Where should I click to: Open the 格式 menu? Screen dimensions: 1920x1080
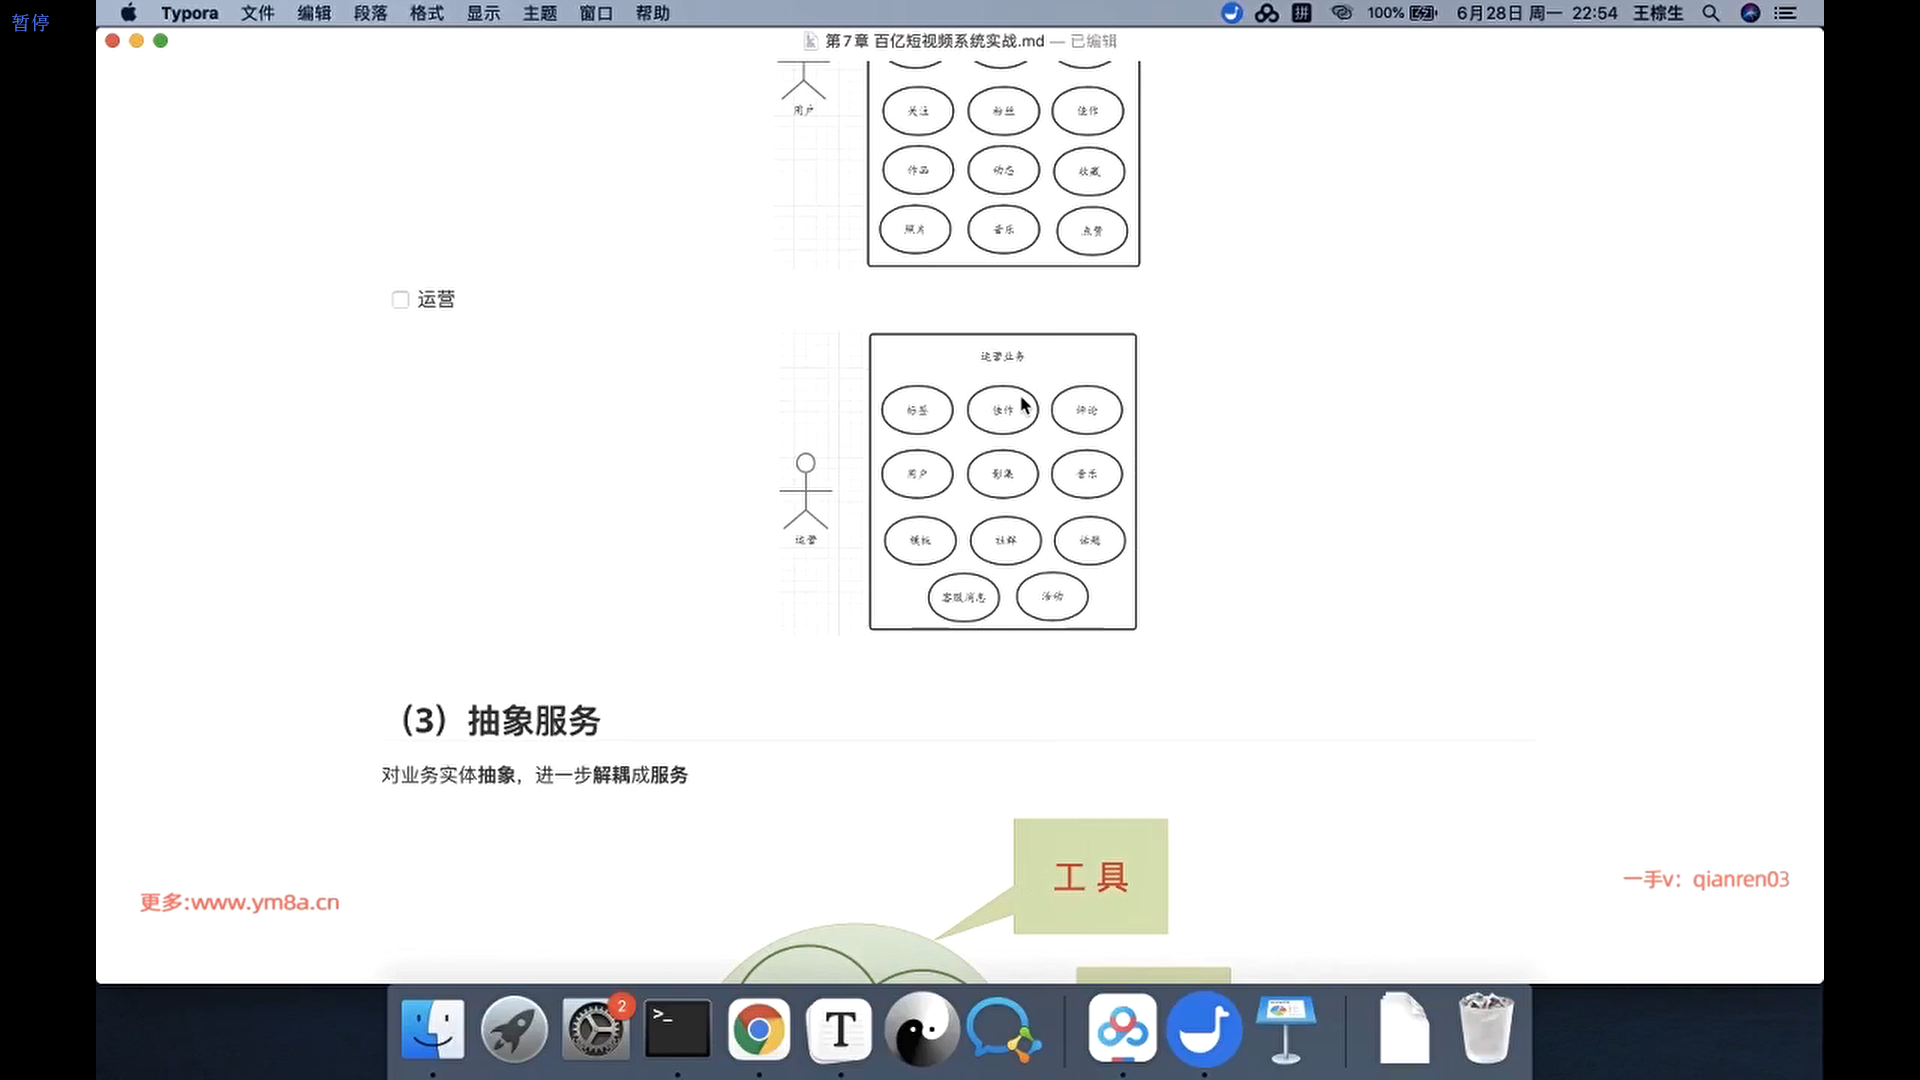427,13
